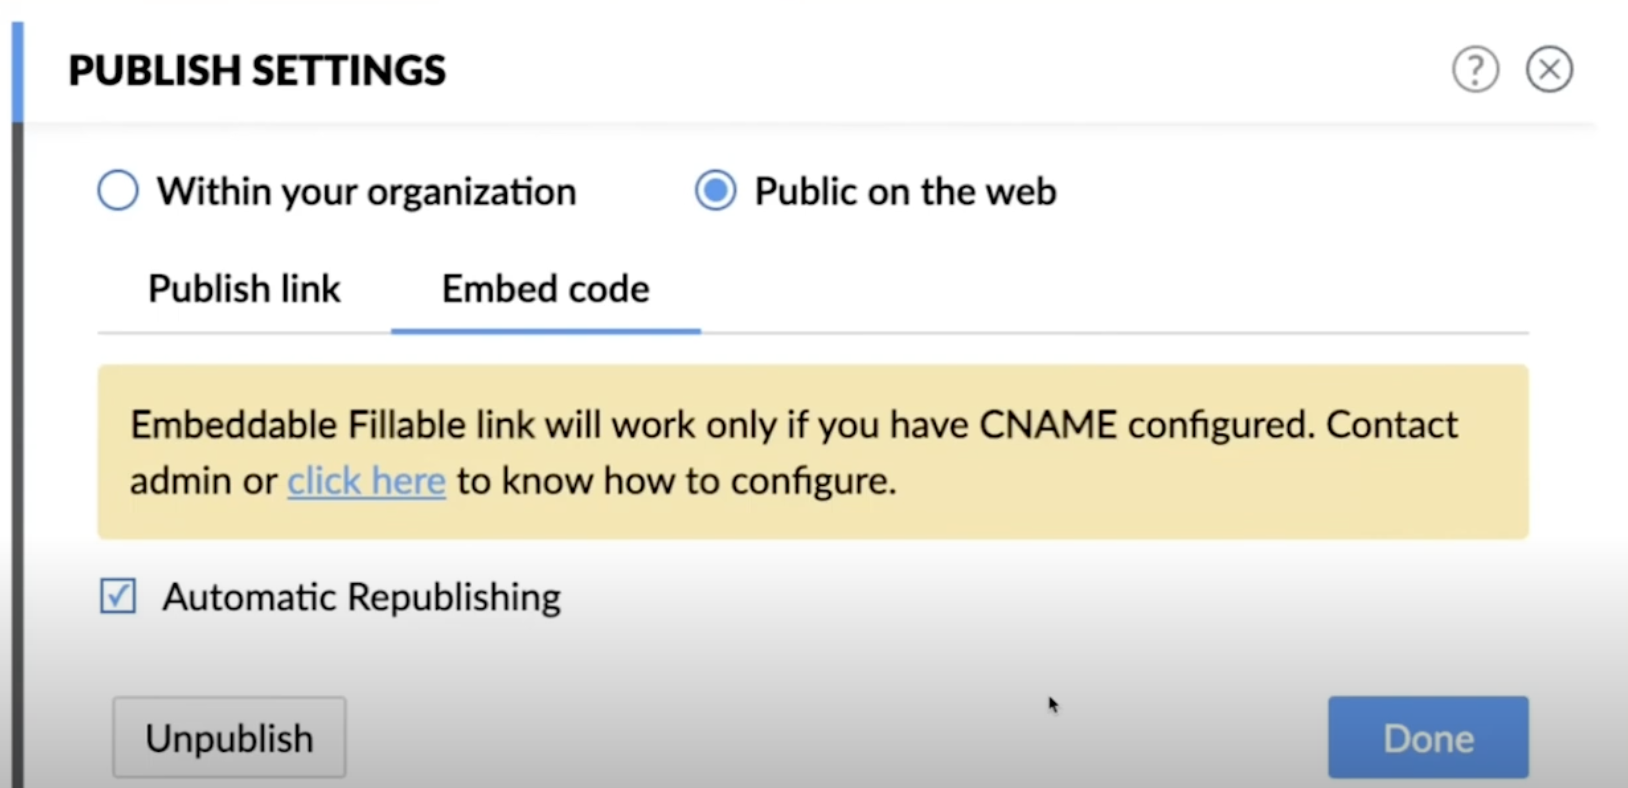The height and width of the screenshot is (788, 1628).
Task: Select the Within your organization radio button
Action: click(118, 190)
